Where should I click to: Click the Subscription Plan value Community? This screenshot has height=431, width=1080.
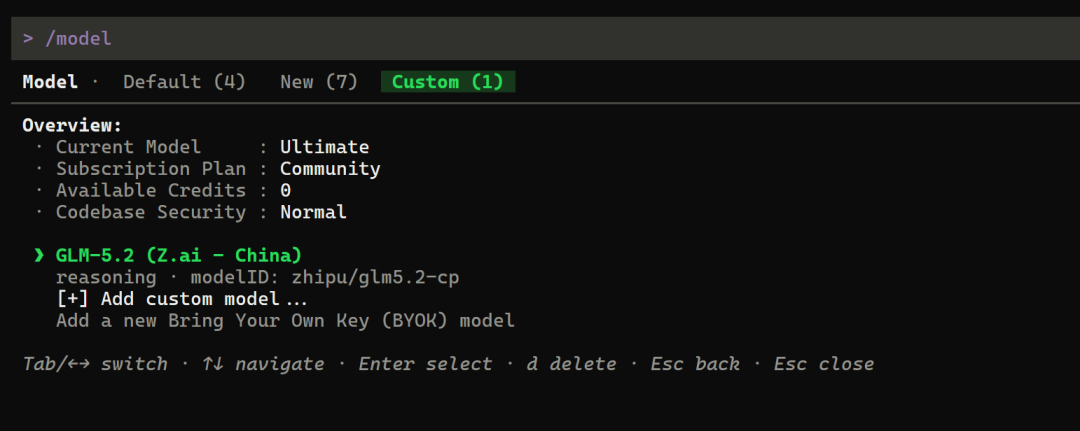(330, 169)
